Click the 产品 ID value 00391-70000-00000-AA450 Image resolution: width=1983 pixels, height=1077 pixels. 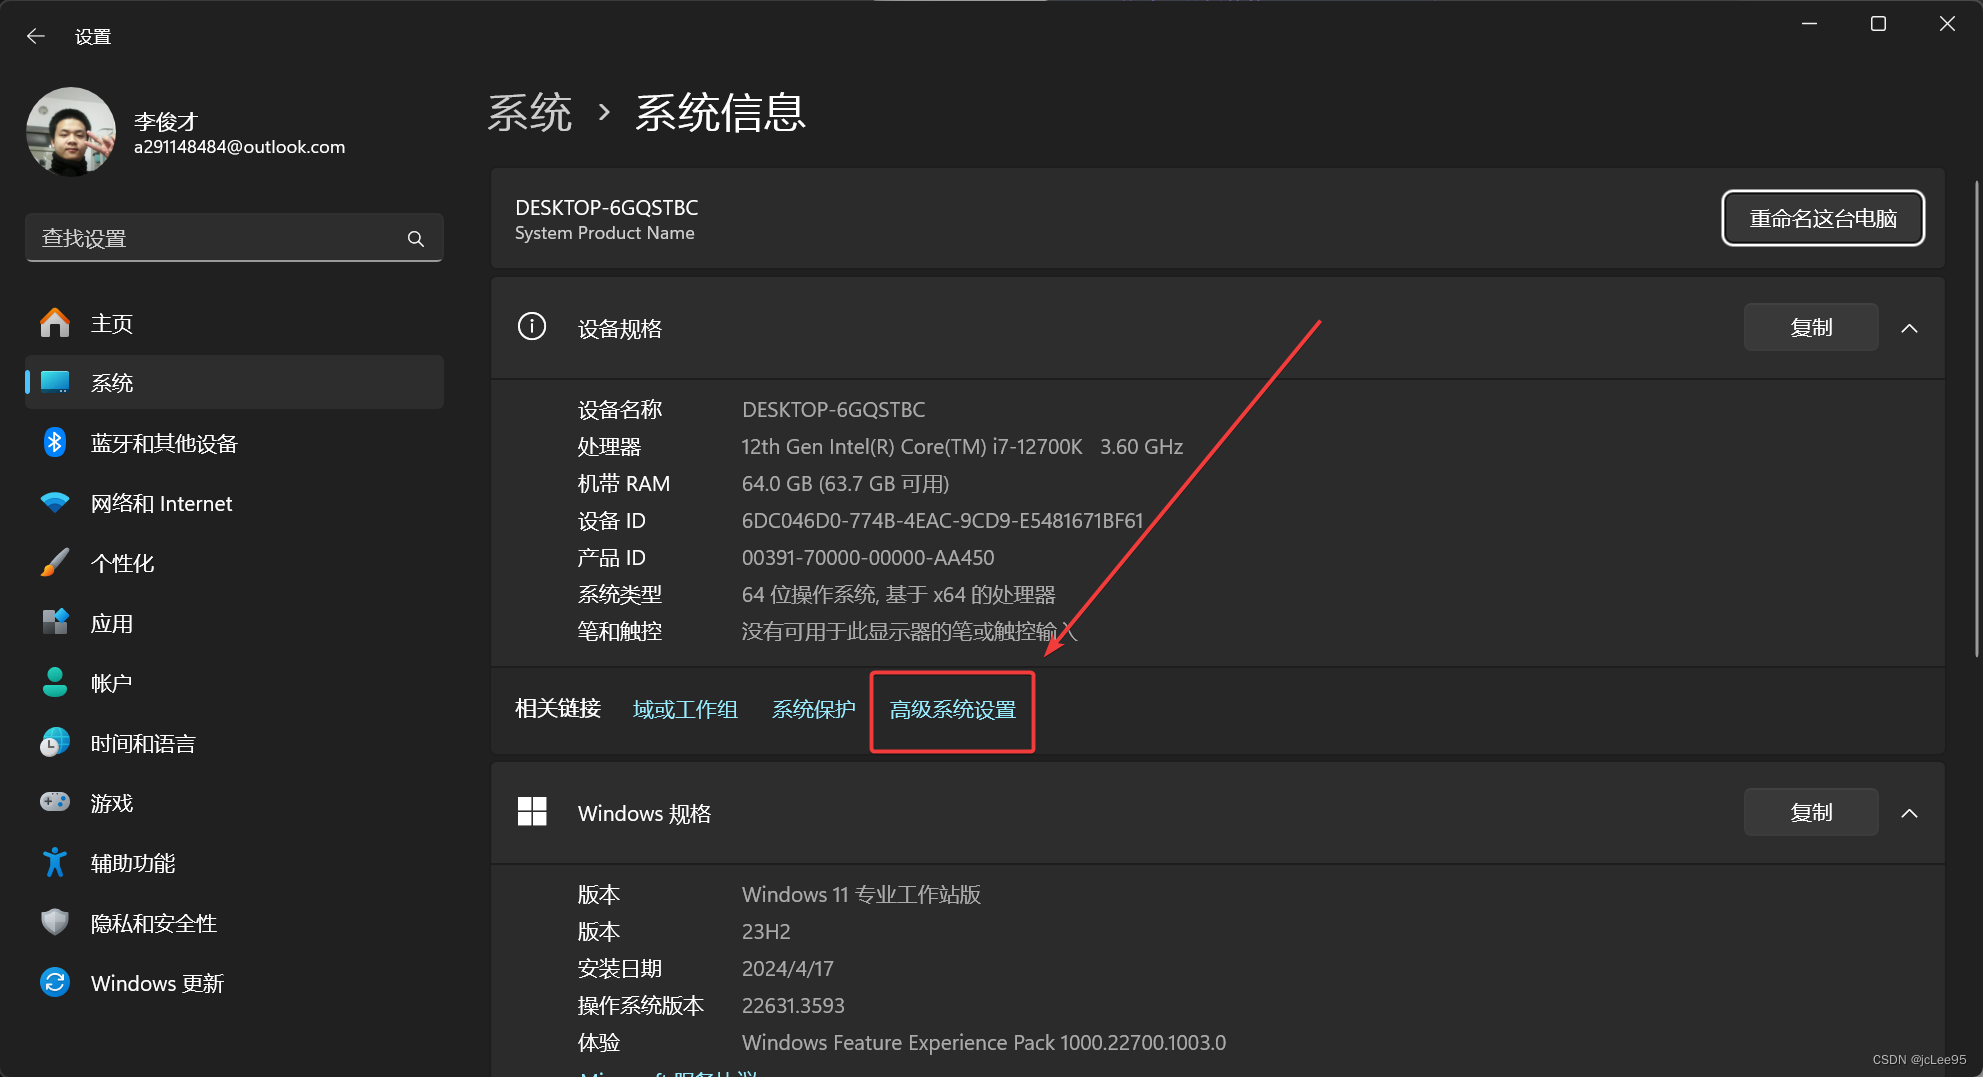click(868, 557)
